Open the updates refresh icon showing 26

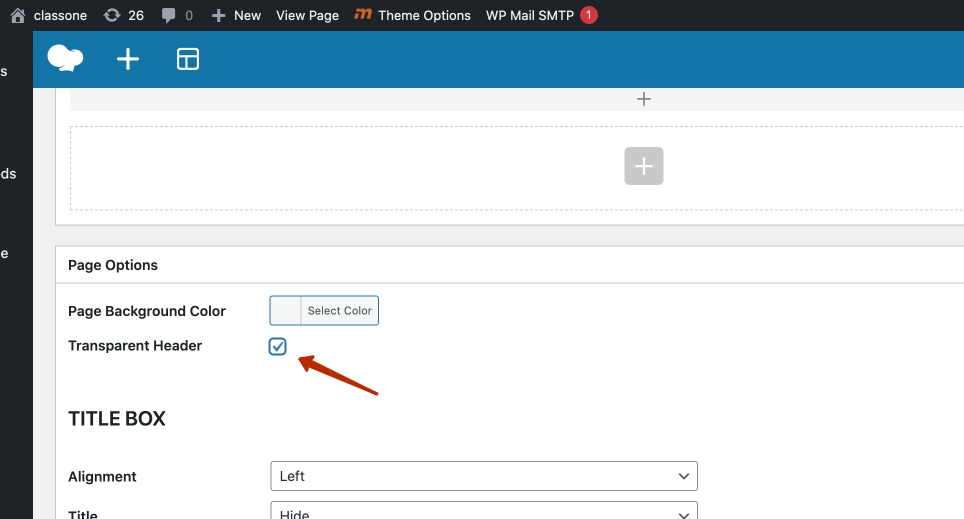click(112, 15)
